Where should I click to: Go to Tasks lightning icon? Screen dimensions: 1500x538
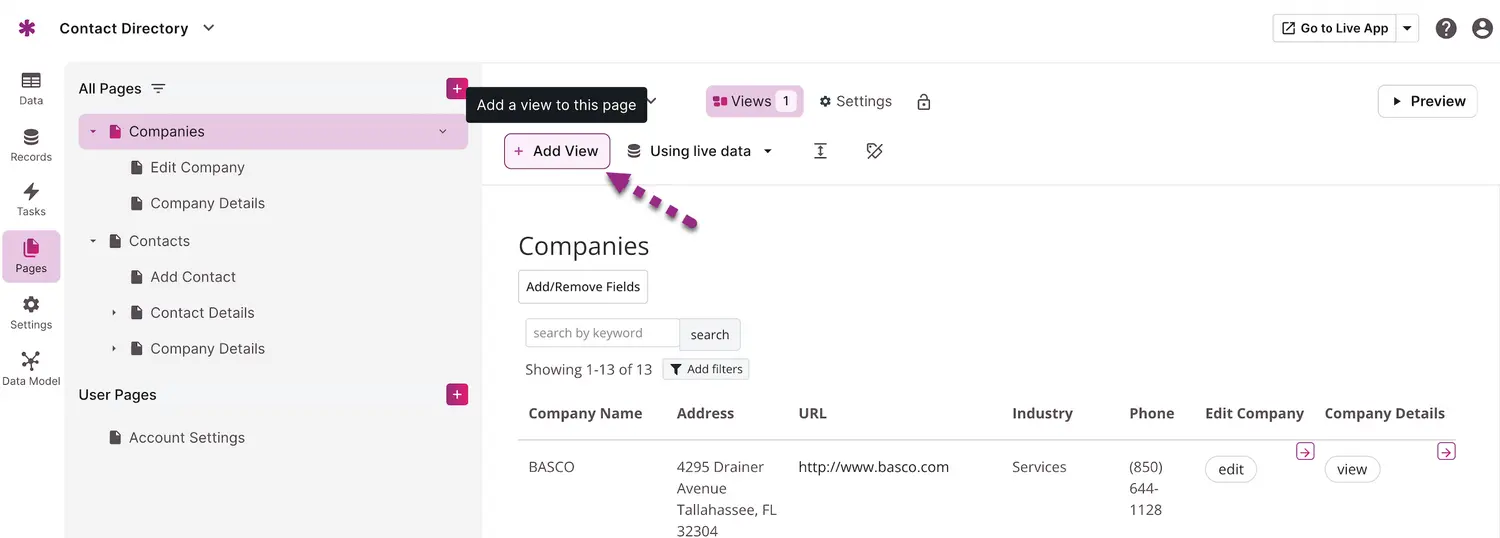tap(31, 198)
